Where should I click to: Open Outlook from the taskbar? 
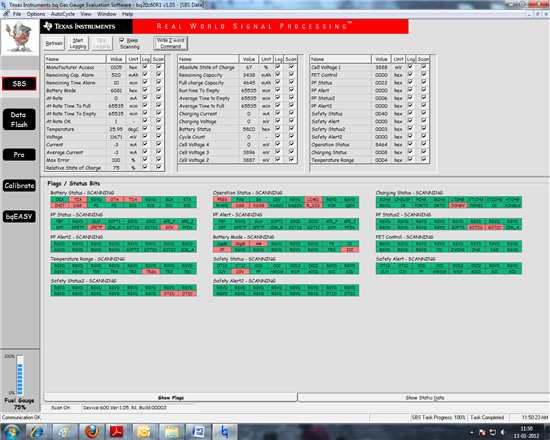pos(144,432)
